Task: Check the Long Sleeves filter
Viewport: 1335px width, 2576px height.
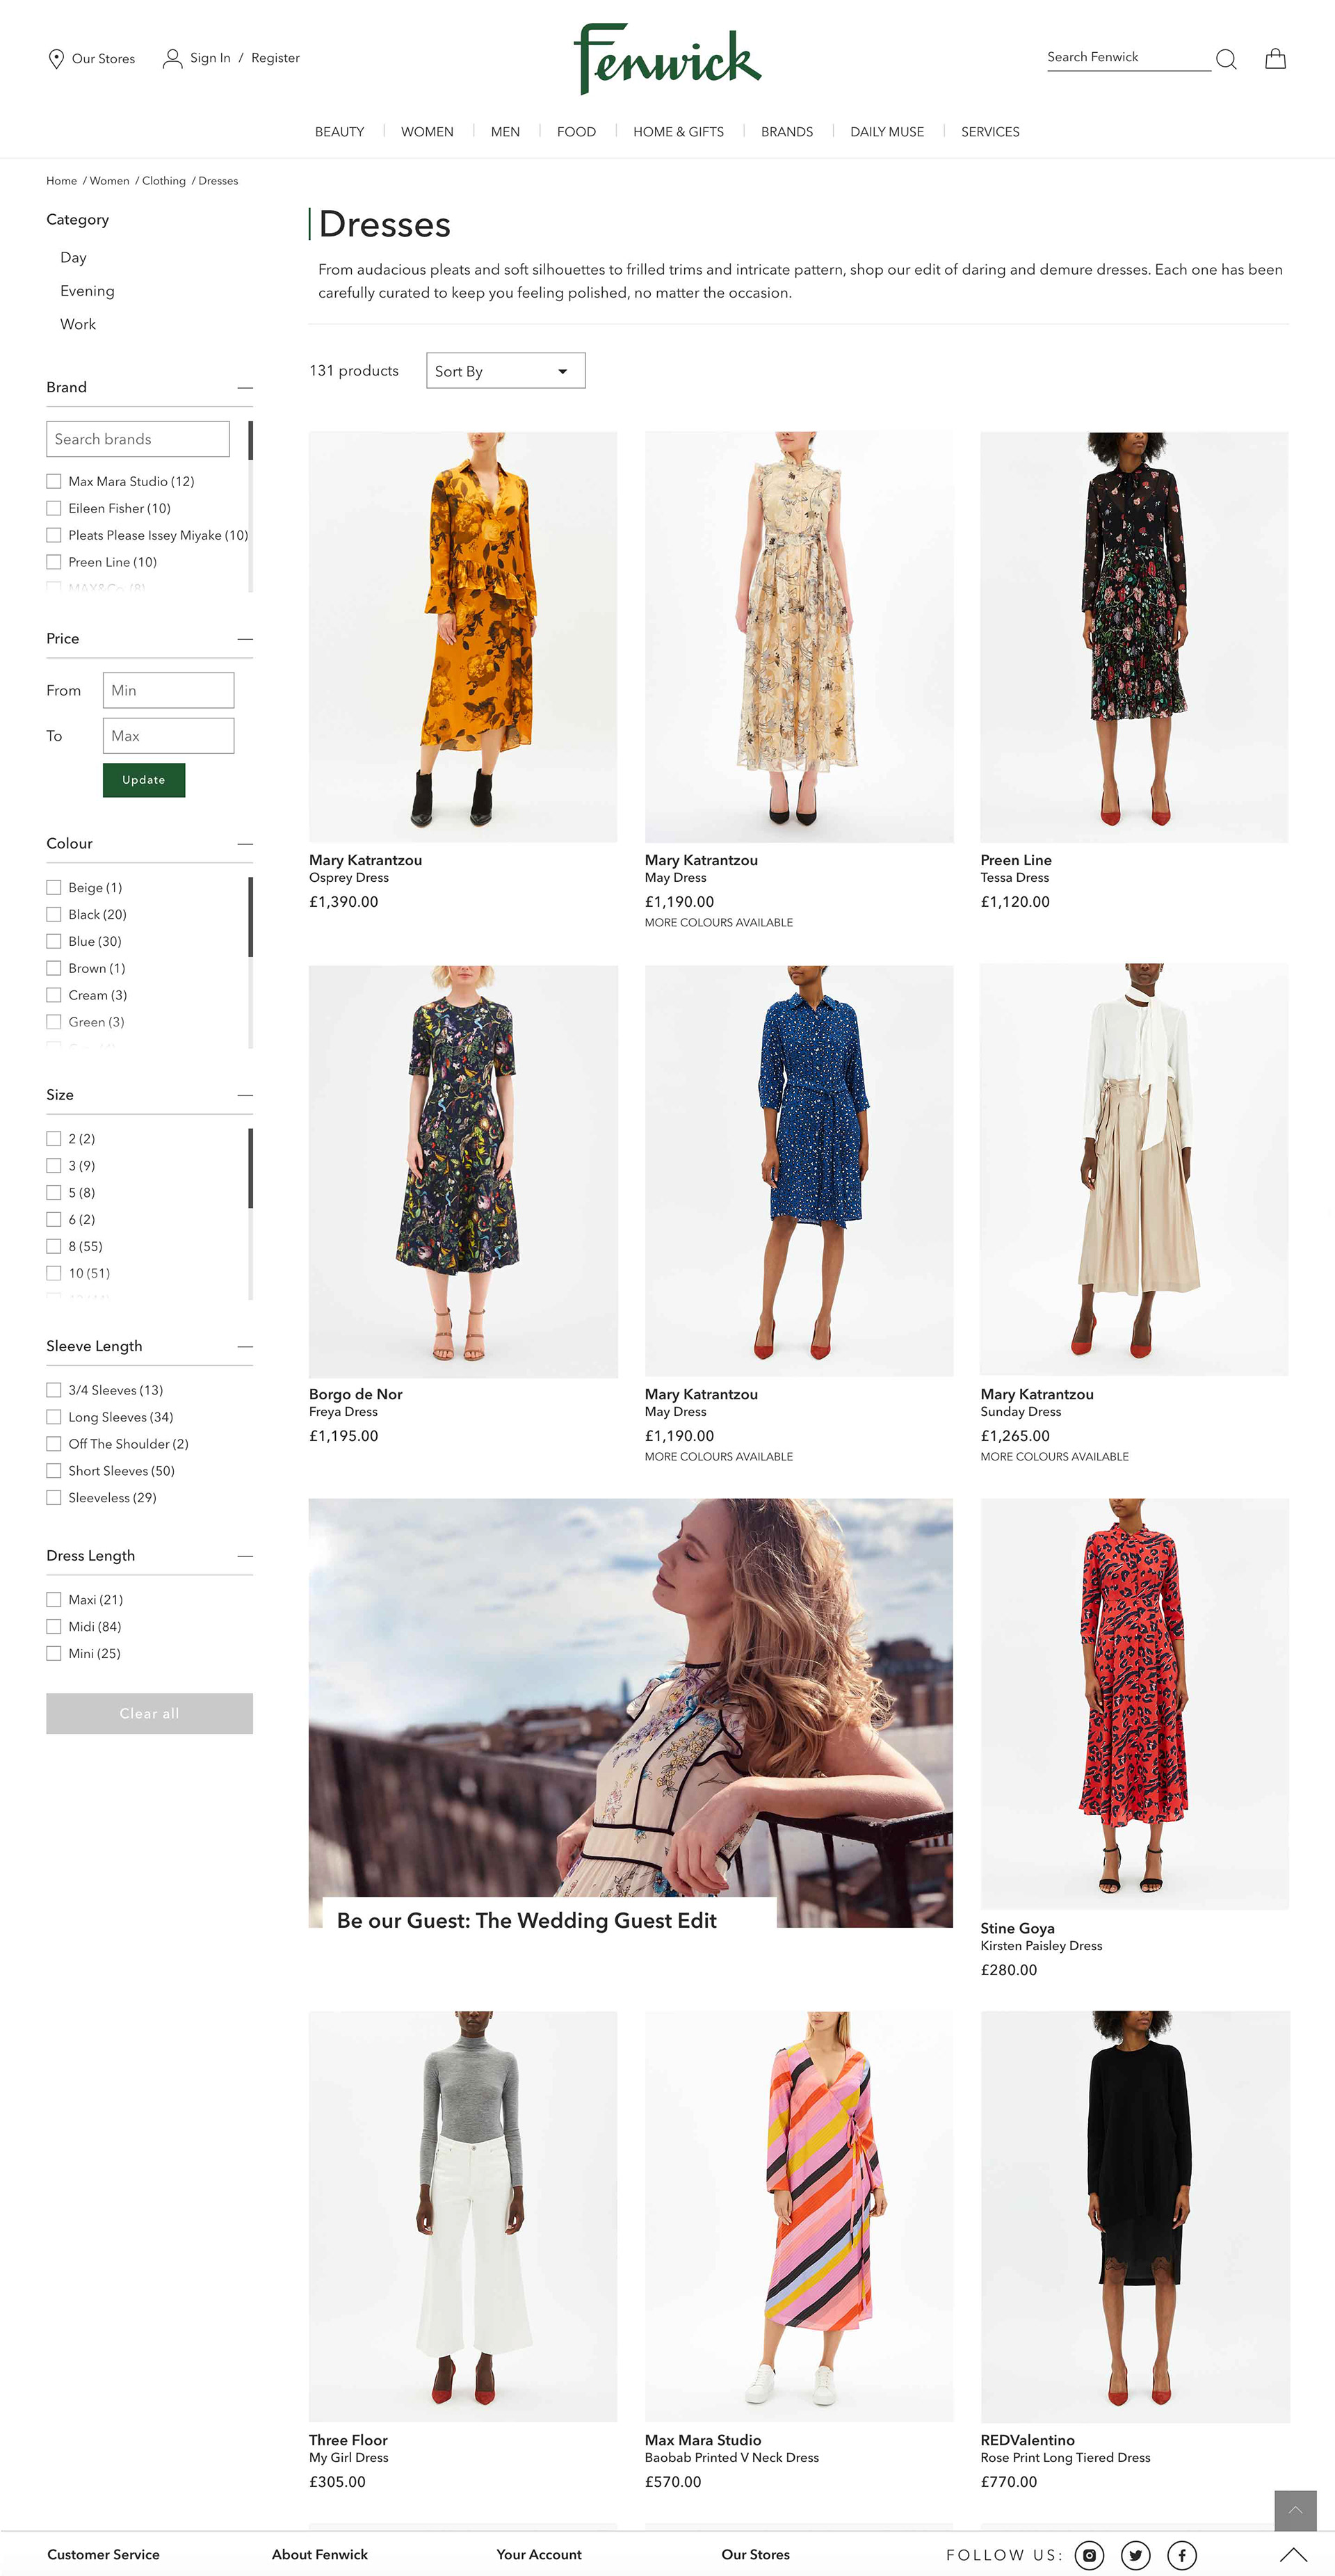Action: coord(54,1417)
